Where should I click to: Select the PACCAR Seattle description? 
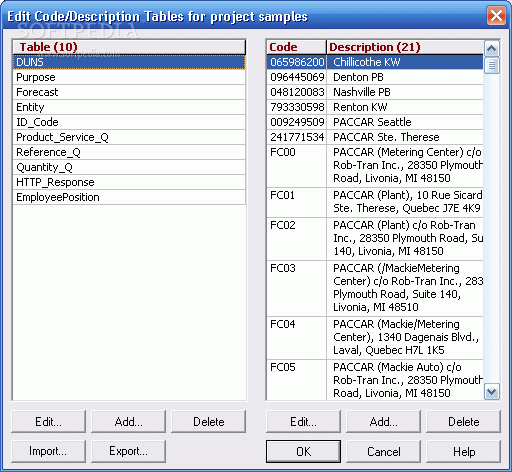click(405, 122)
